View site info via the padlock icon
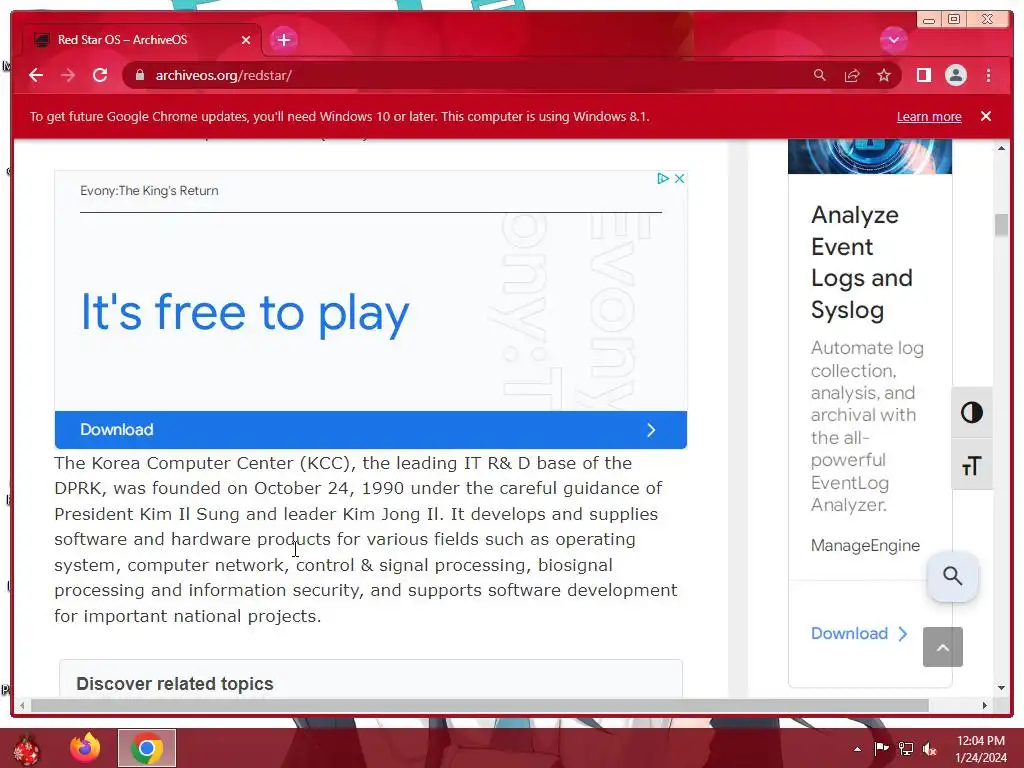1024x768 pixels. pyautogui.click(x=139, y=76)
